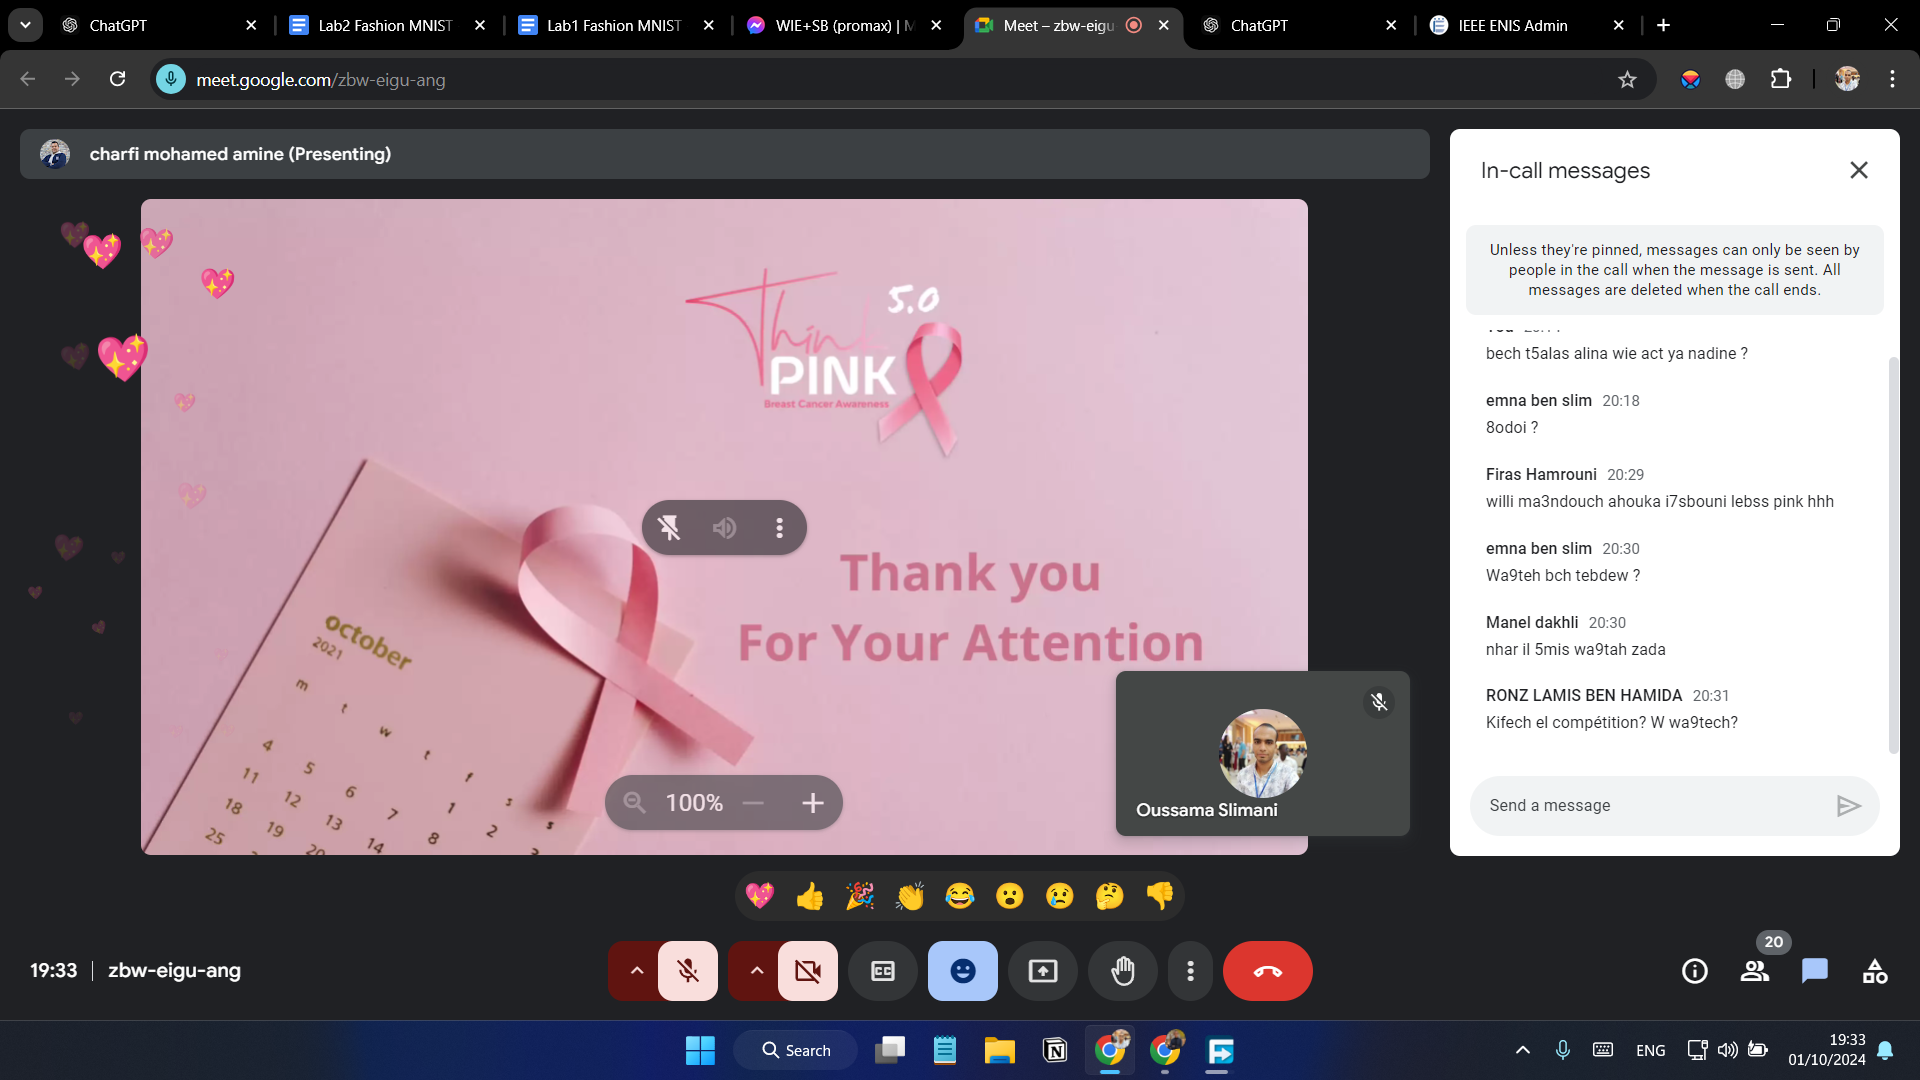Show hidden system tray icons

(x=1523, y=1050)
